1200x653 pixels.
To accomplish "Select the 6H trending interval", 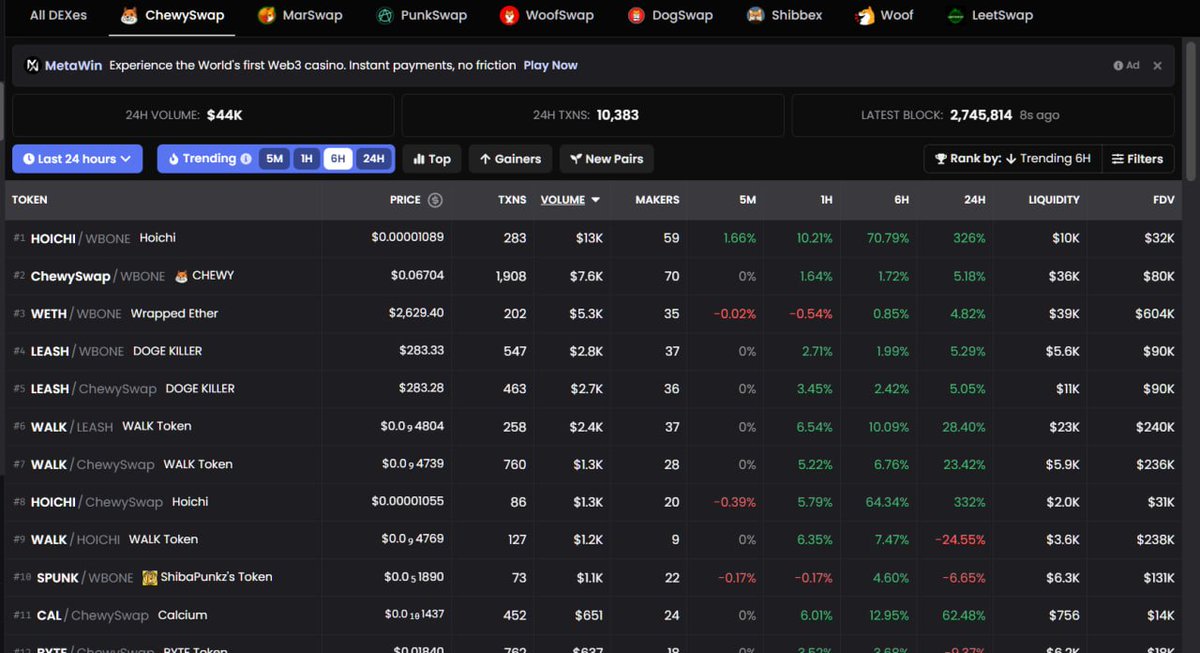I will [338, 159].
